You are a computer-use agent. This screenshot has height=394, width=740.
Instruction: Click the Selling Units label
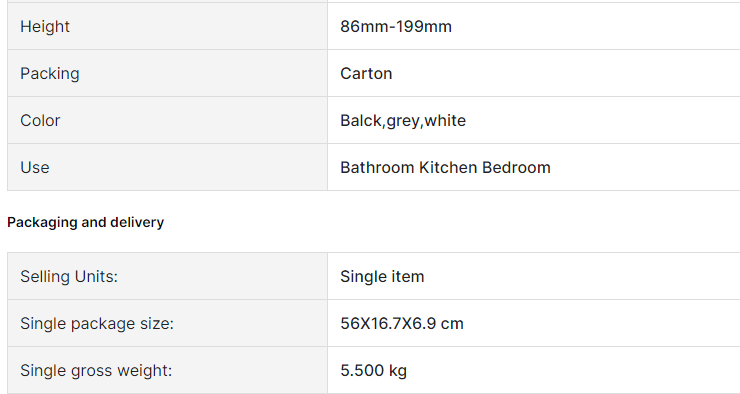pyautogui.click(x=69, y=277)
